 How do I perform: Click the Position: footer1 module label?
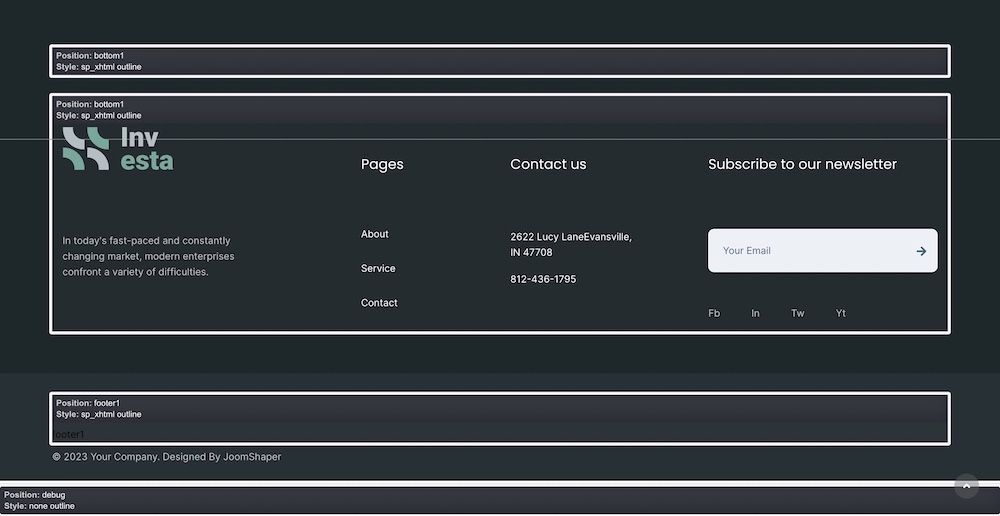pos(90,403)
